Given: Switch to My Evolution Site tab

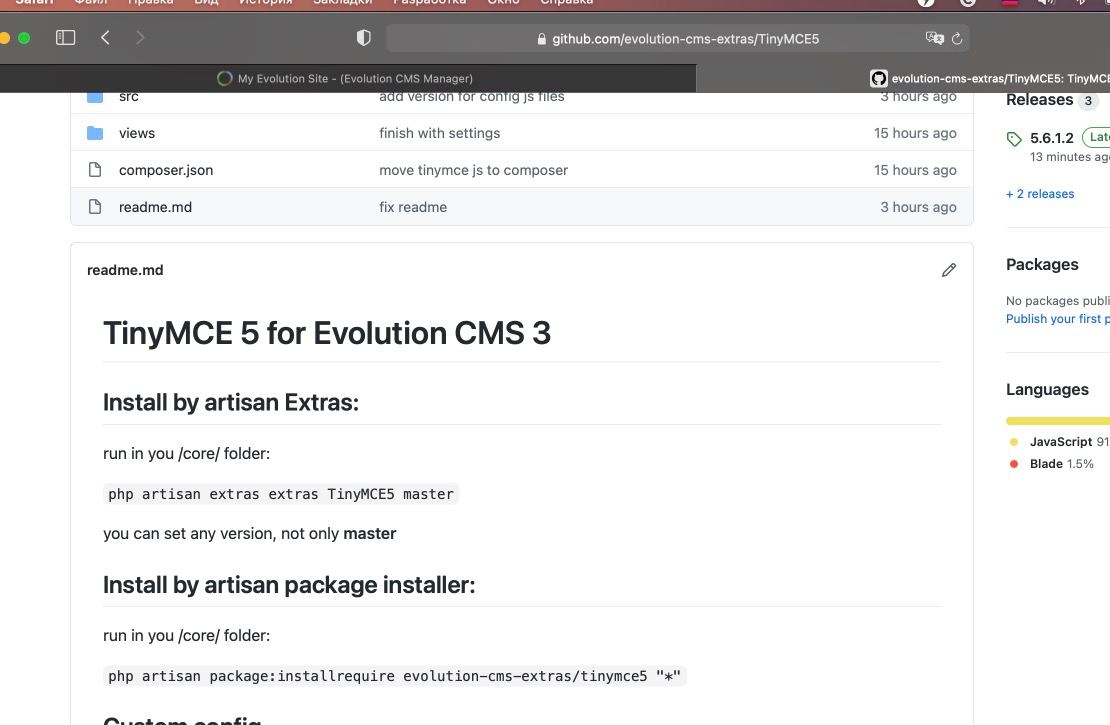Looking at the screenshot, I should 348,79.
